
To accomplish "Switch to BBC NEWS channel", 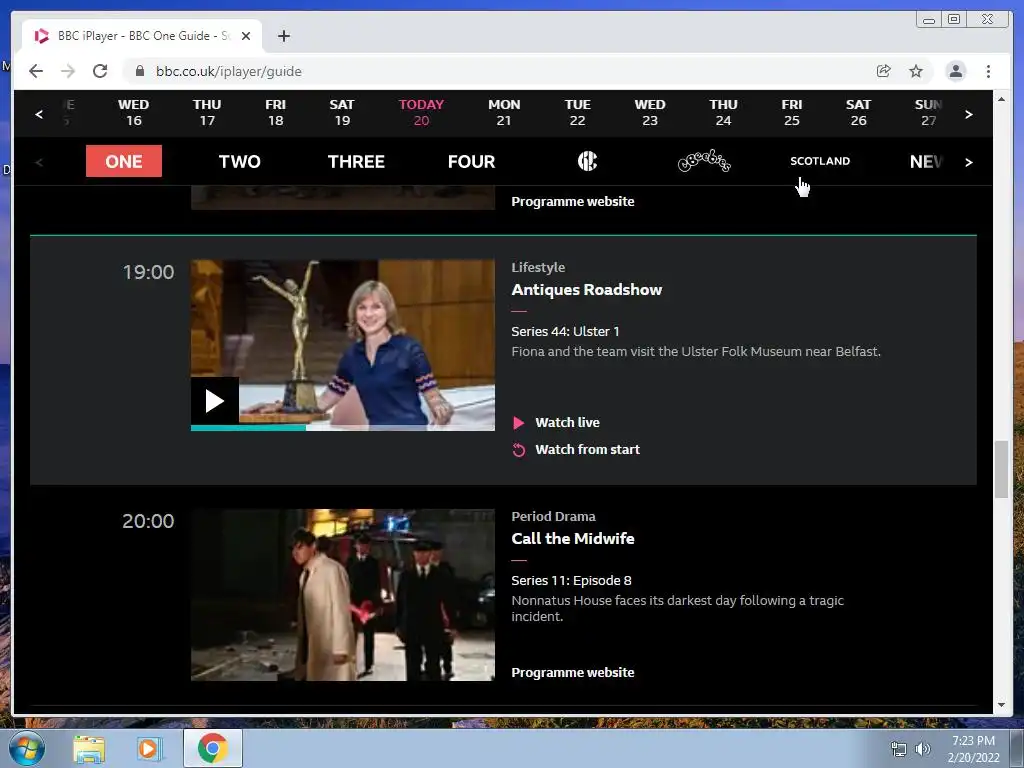I will tap(927, 161).
